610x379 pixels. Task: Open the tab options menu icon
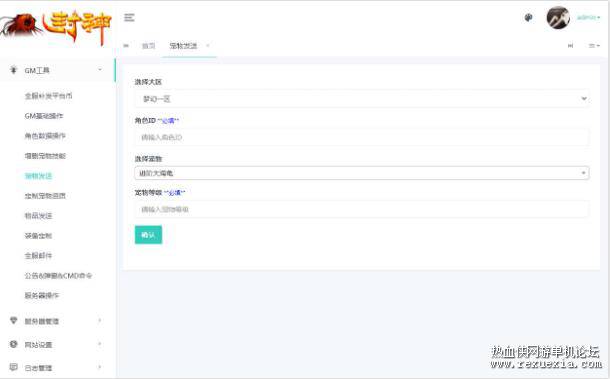(x=594, y=46)
